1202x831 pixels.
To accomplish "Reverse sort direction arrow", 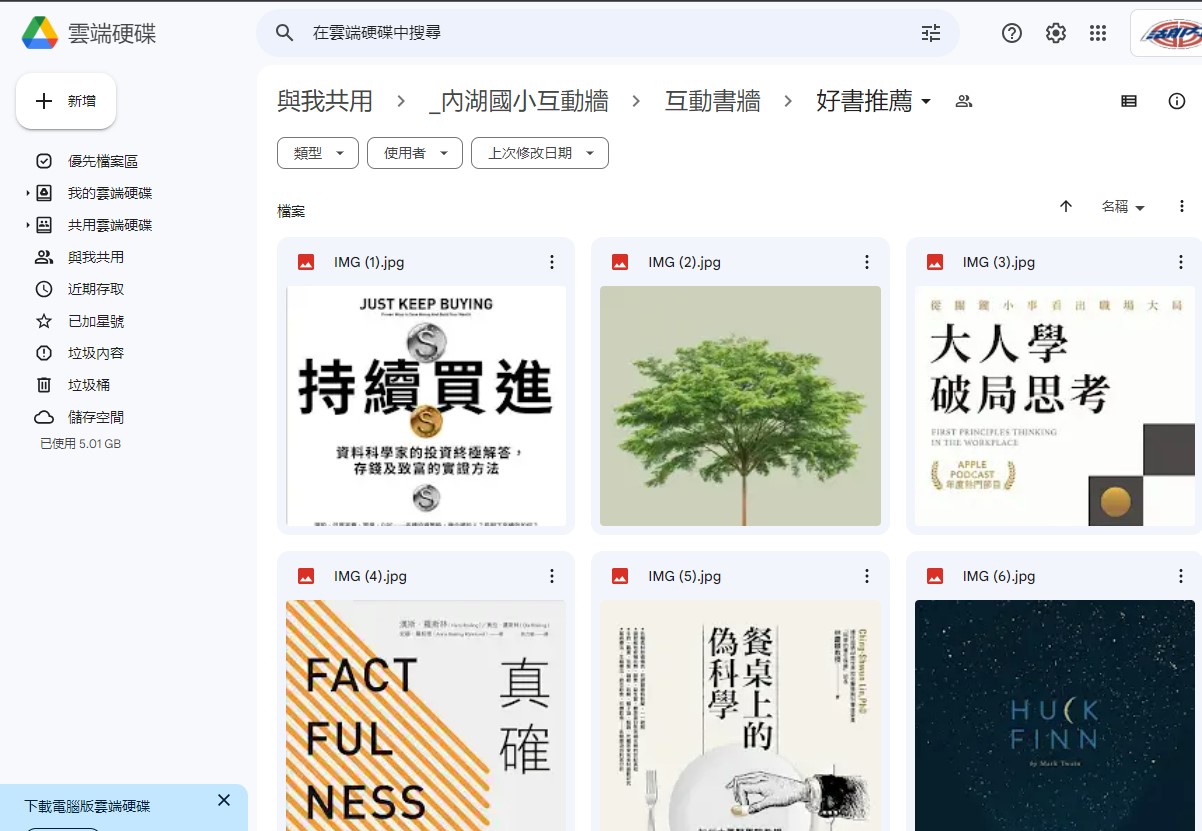I will pos(1066,206).
